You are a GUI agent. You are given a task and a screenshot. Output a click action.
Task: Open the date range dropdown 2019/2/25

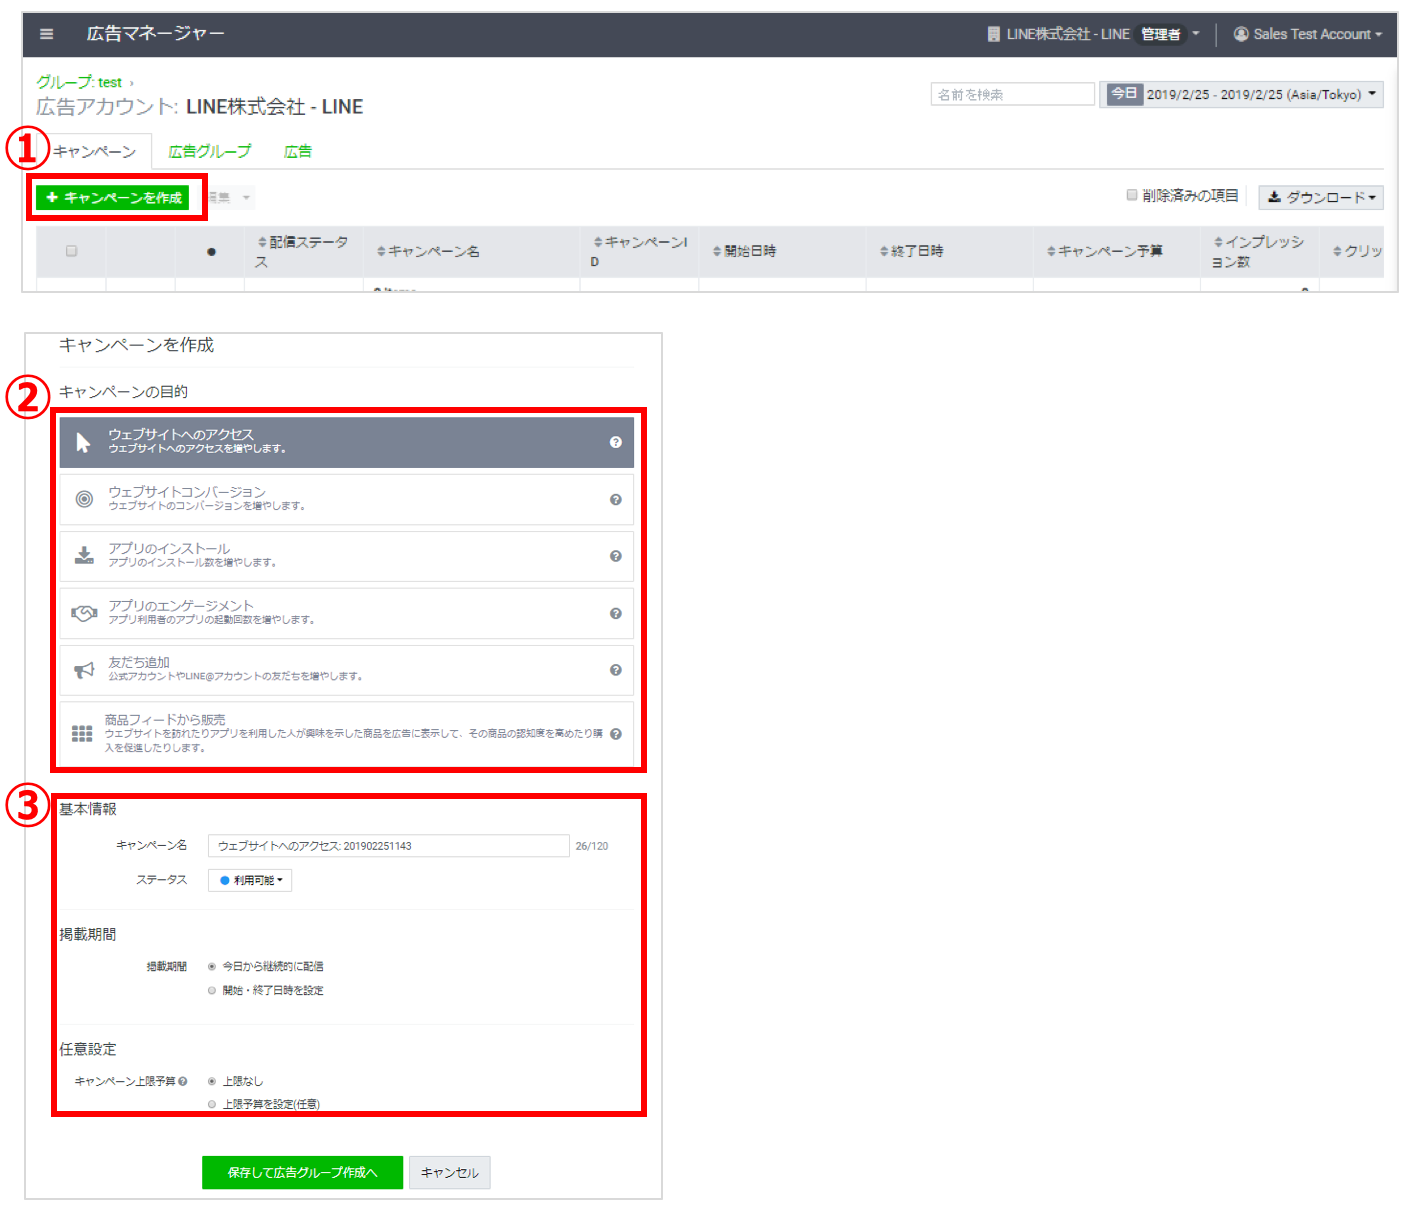(1263, 94)
